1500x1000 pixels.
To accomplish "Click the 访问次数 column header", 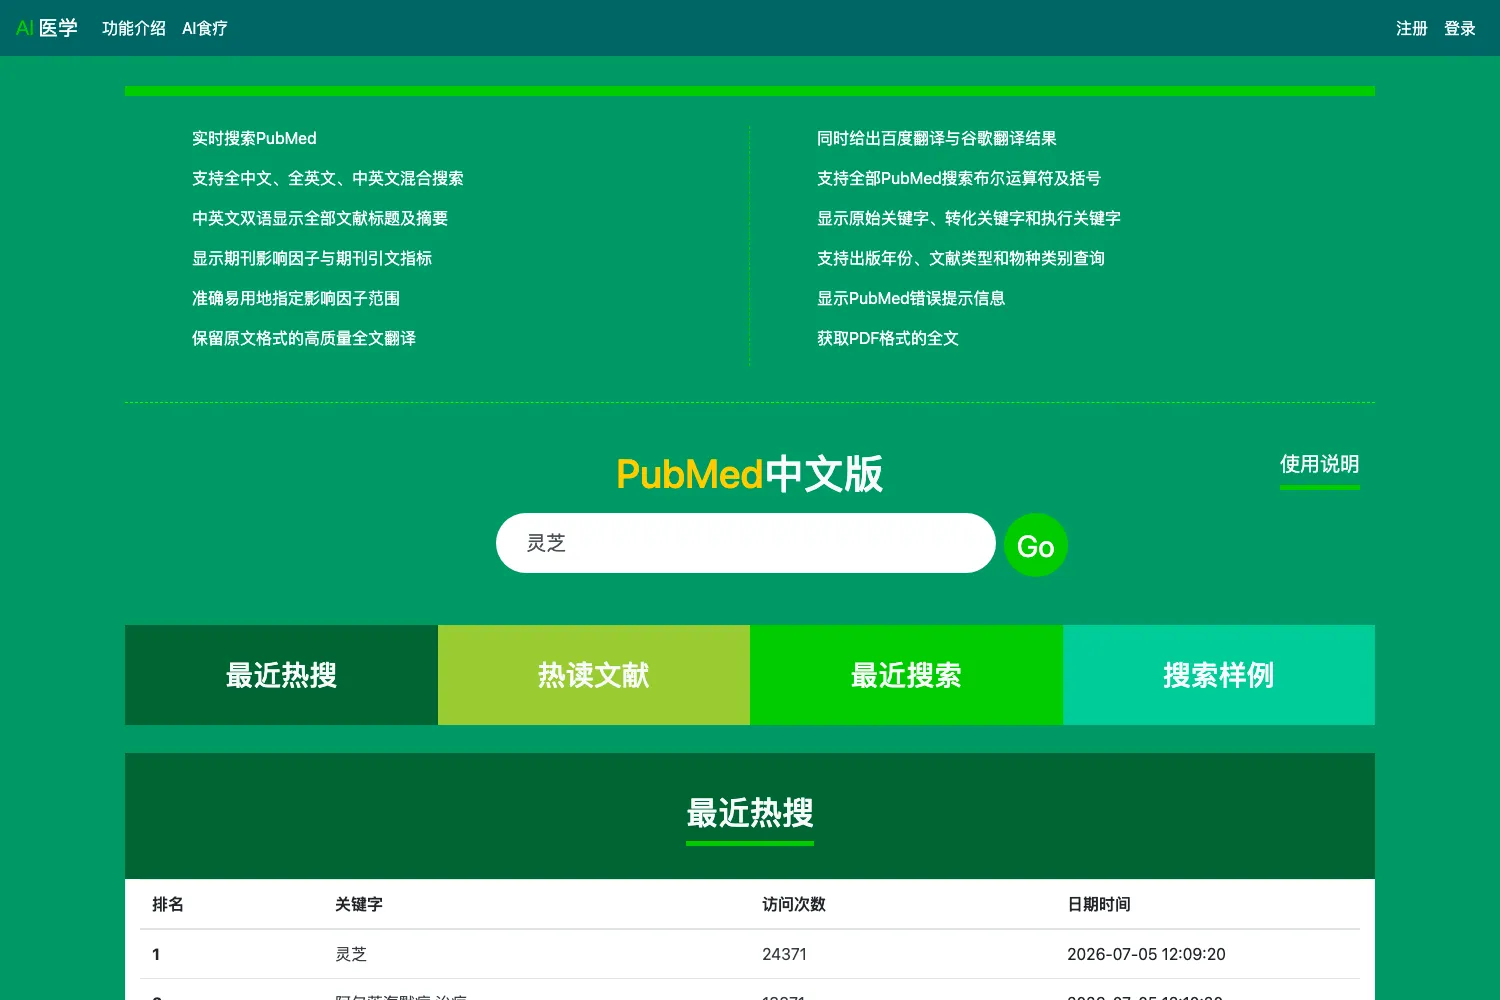I will [x=794, y=904].
